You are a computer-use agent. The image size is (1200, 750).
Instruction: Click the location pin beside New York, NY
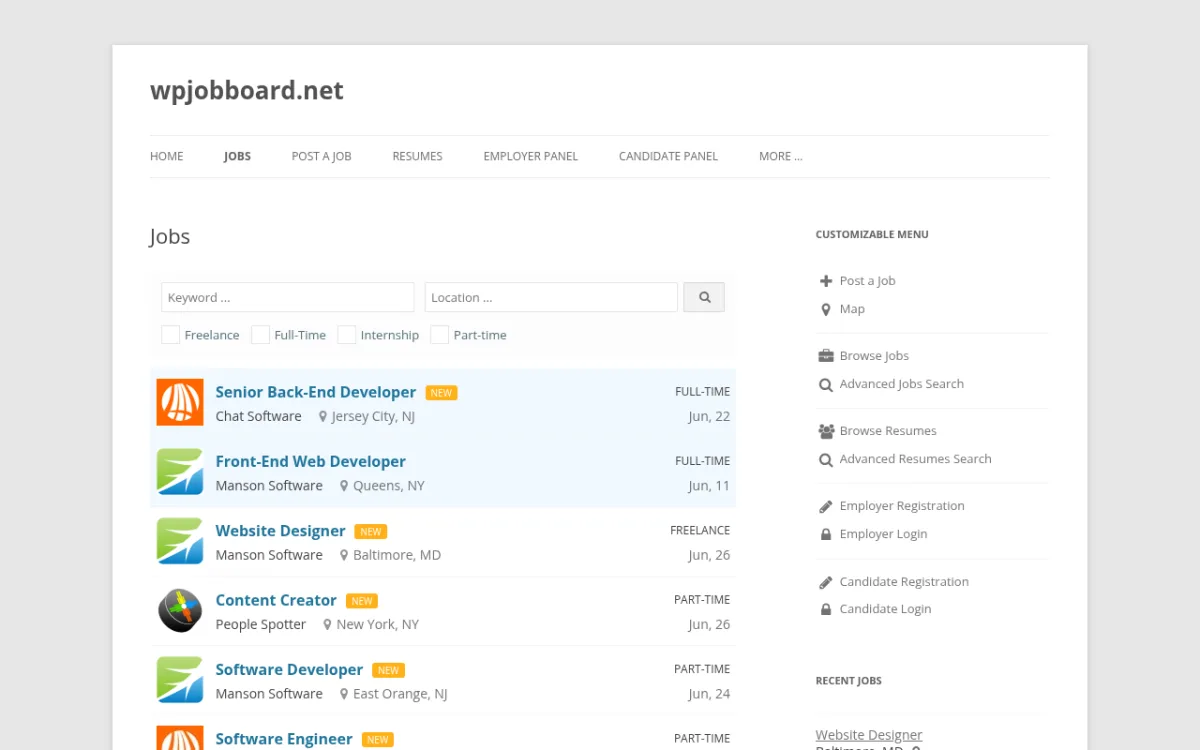pos(327,625)
